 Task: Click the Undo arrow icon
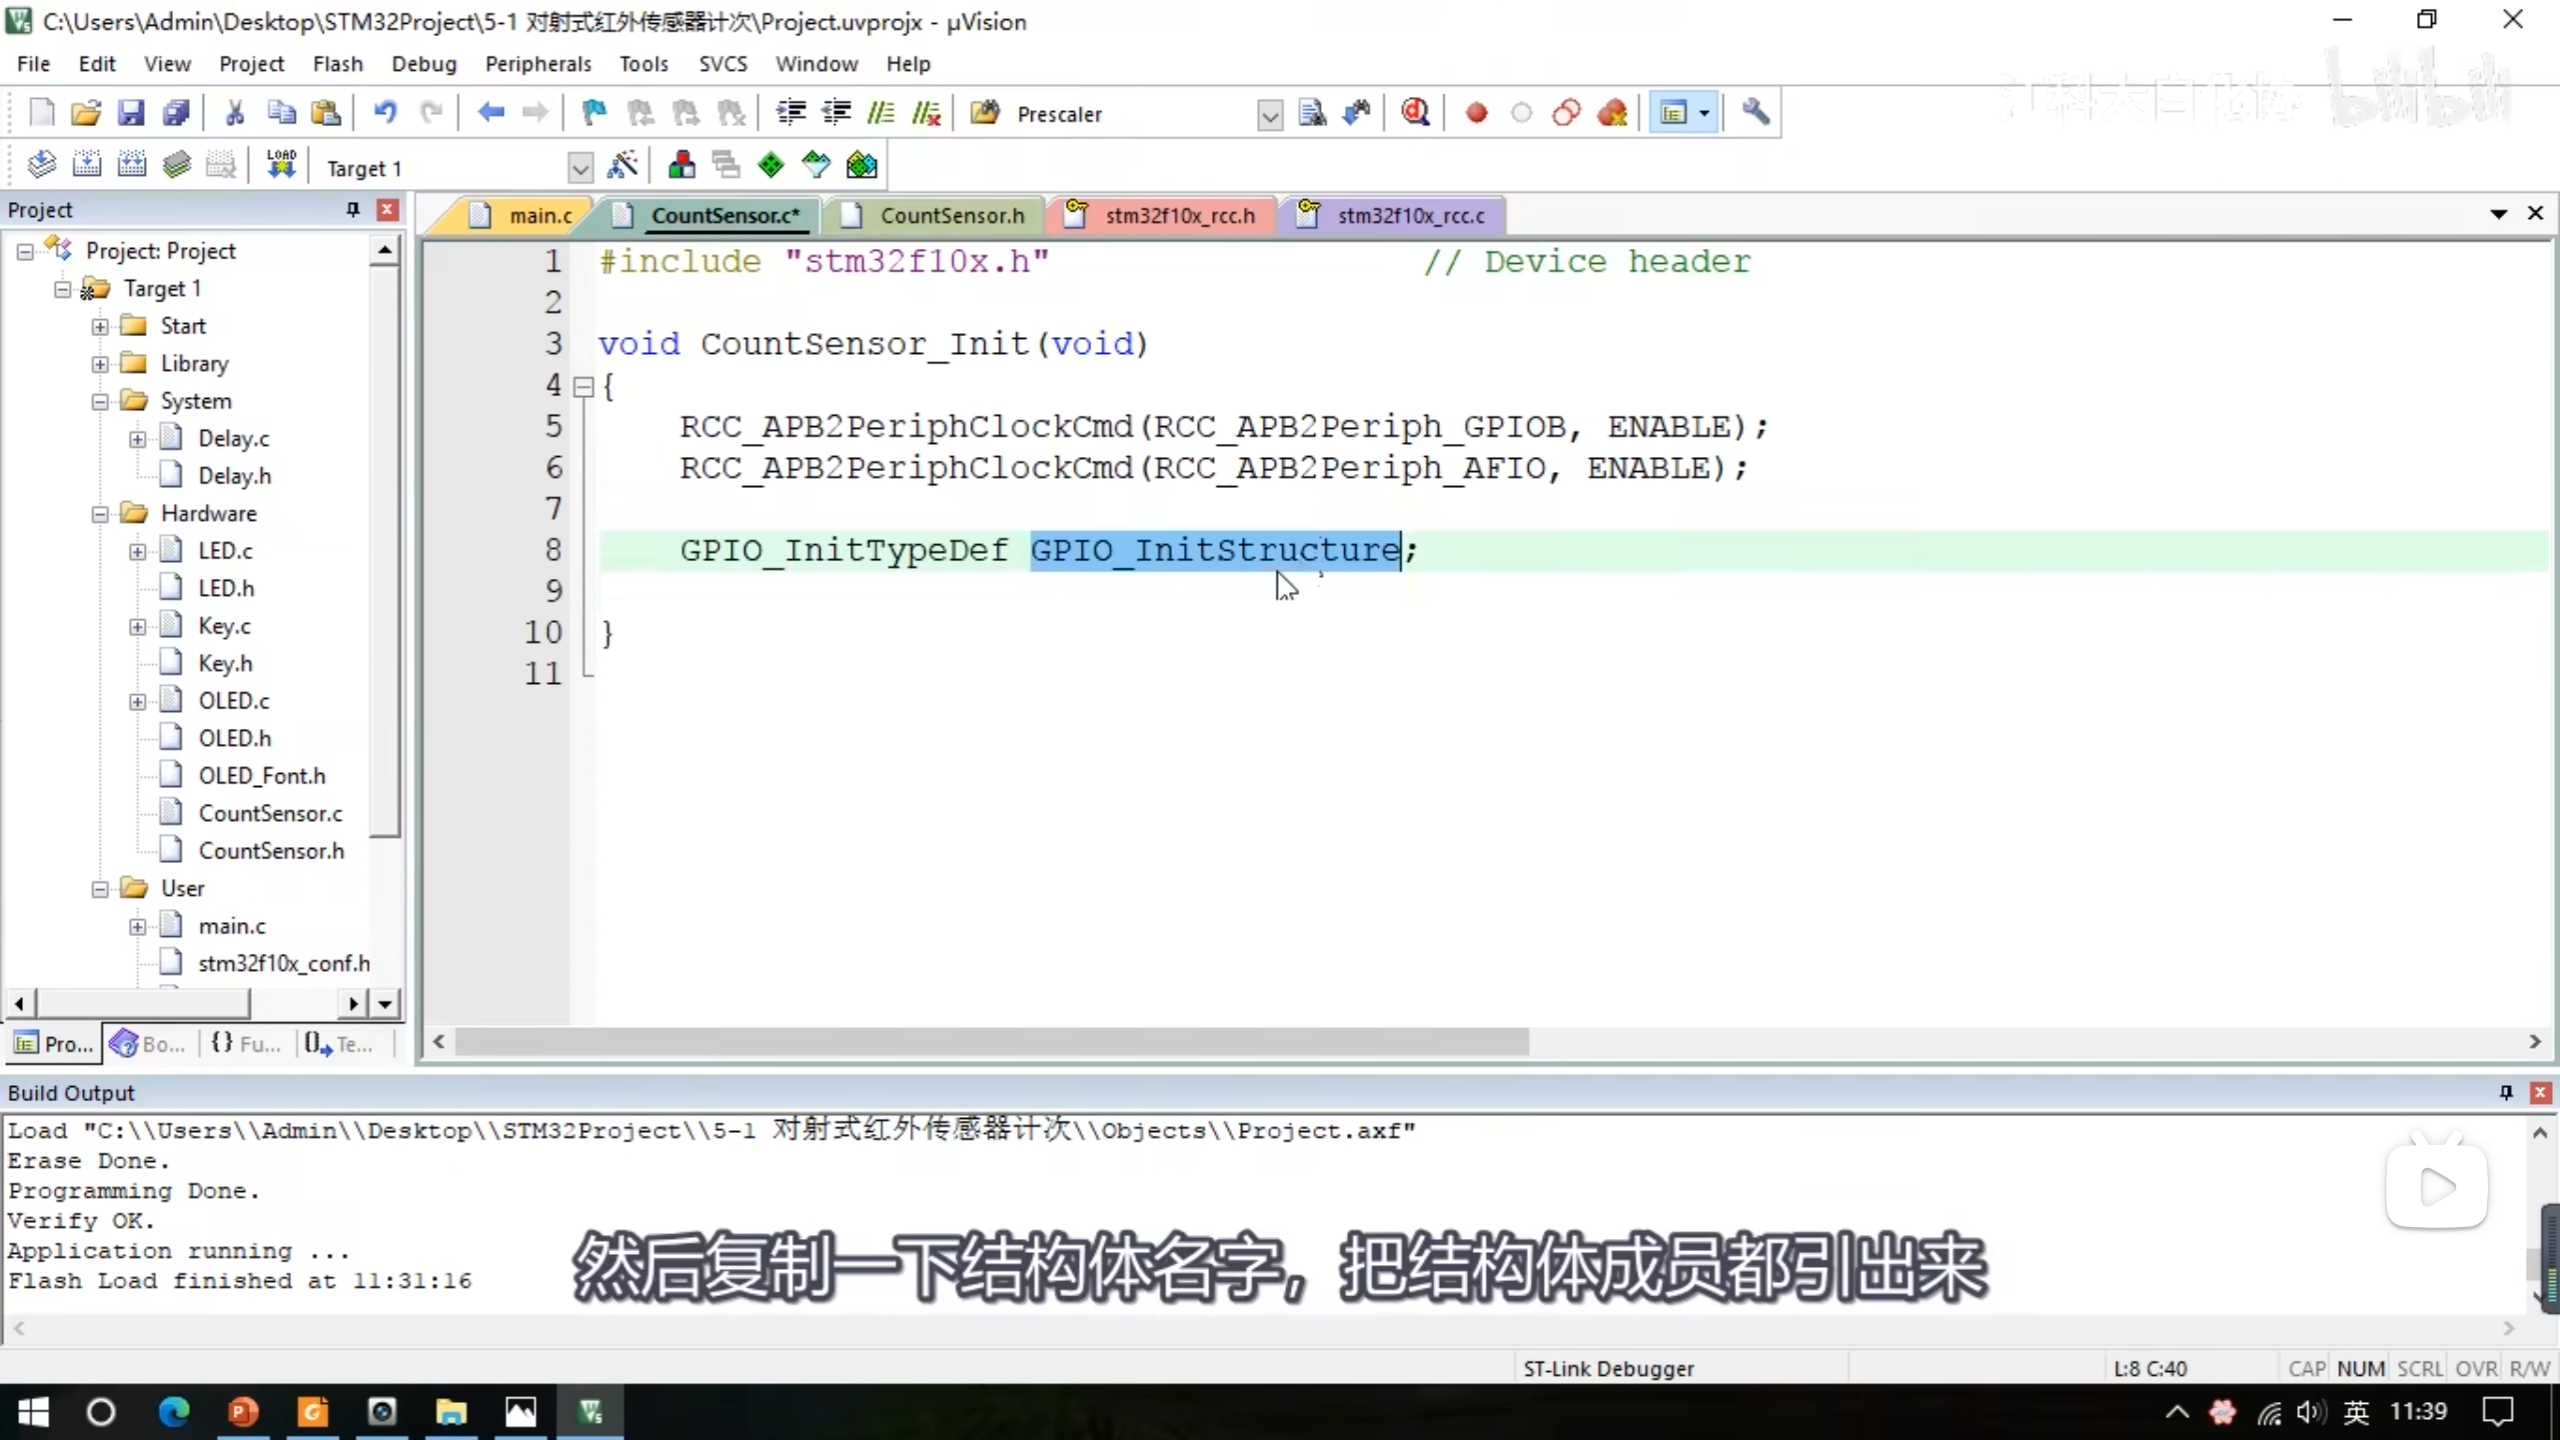coord(385,113)
